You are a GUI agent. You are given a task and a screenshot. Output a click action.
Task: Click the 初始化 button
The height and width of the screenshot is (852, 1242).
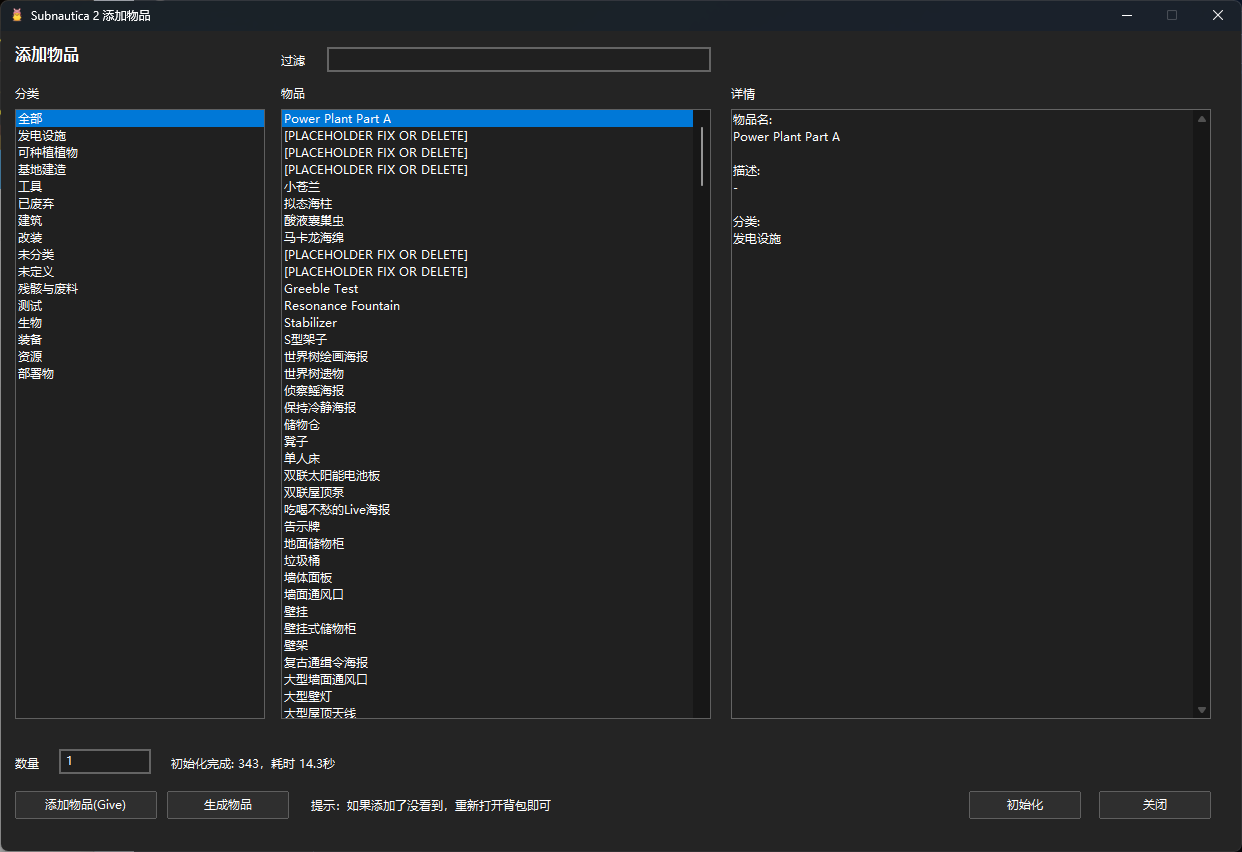click(1025, 805)
